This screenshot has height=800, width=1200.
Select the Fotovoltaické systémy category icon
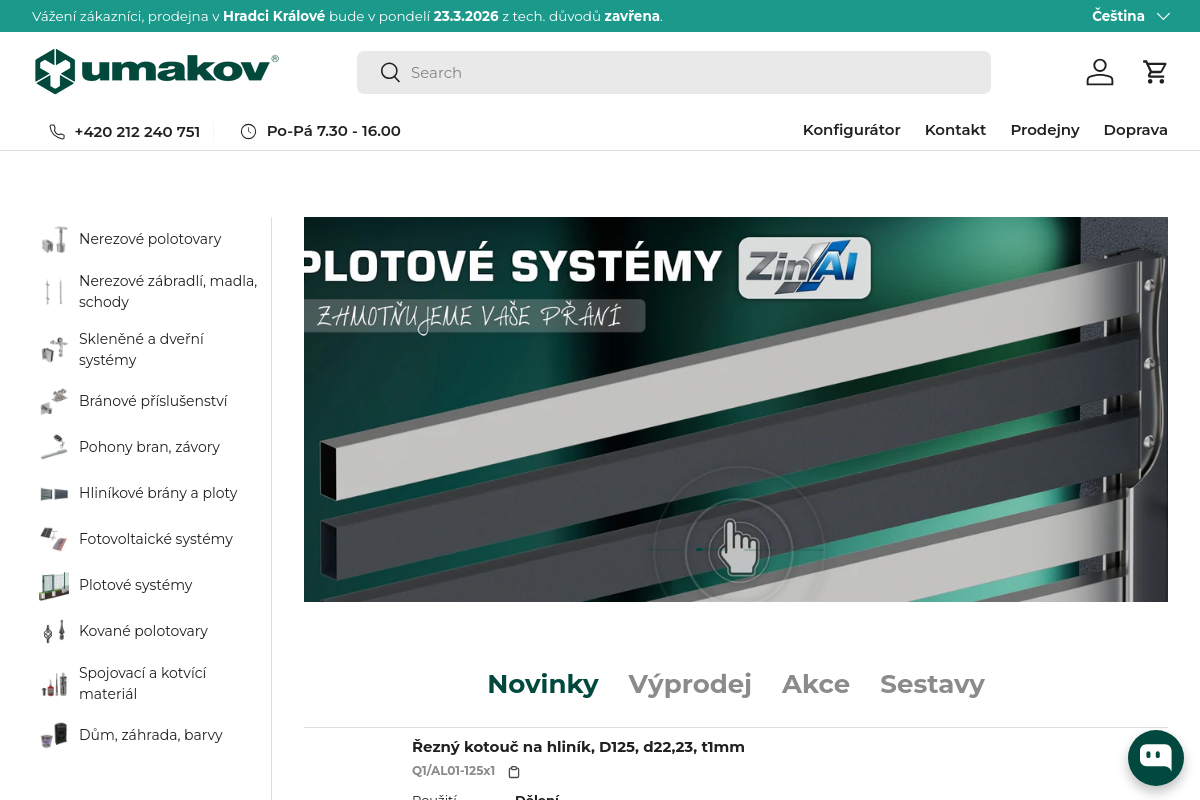click(x=55, y=538)
